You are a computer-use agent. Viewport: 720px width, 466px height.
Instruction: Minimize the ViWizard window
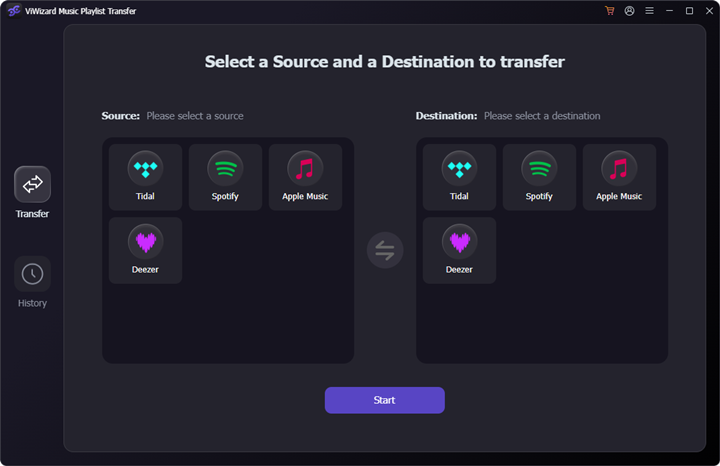[669, 11]
